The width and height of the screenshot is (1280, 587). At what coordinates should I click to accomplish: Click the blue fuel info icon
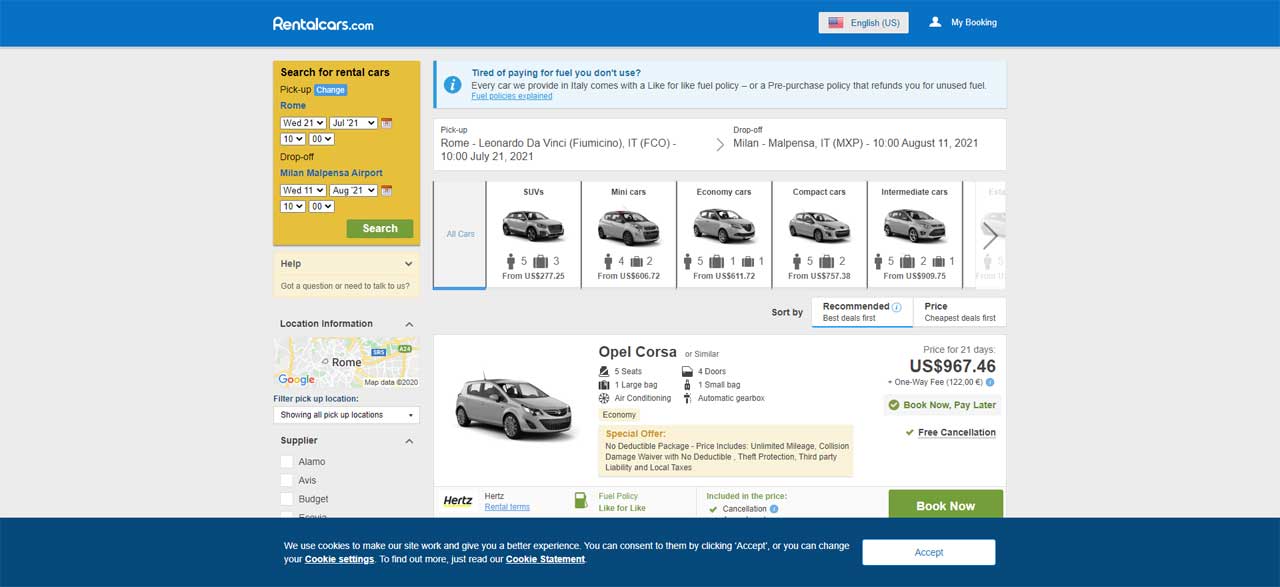[453, 84]
